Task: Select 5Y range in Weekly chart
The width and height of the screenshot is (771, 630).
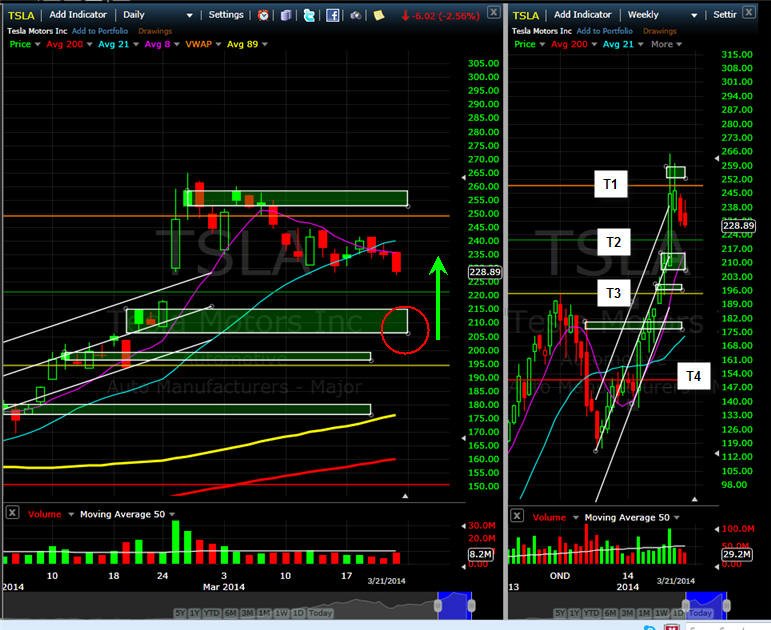Action: pos(560,613)
